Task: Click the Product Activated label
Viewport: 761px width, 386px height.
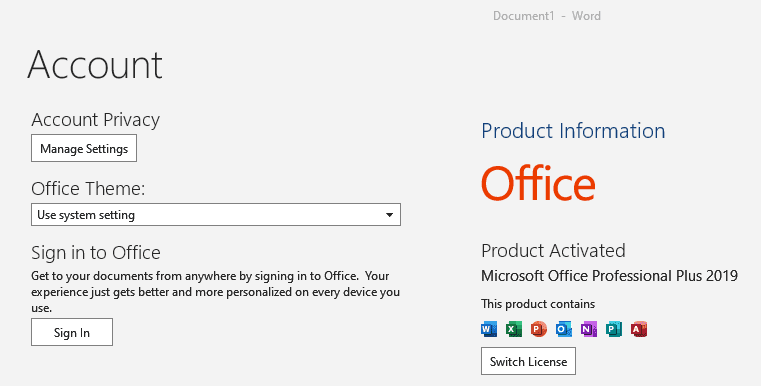Action: pyautogui.click(x=553, y=251)
